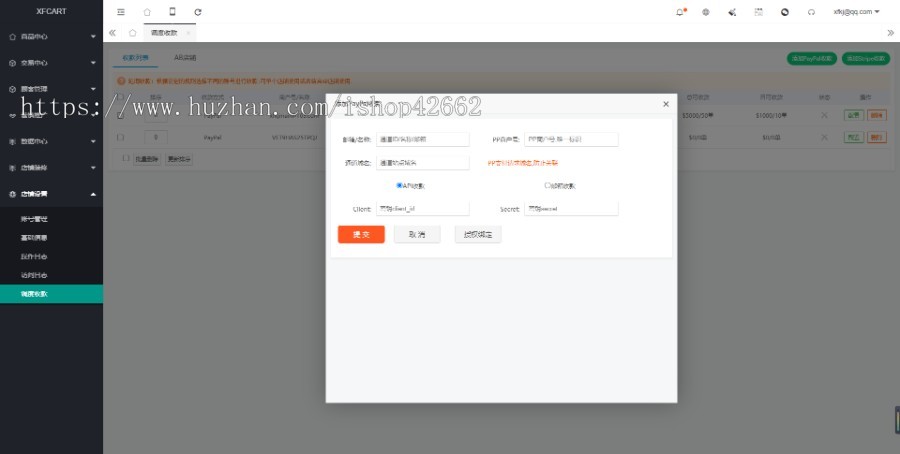Image resolution: width=900 pixels, height=454 pixels.
Task: Click status X in $0/0单 row
Action: (x=824, y=137)
